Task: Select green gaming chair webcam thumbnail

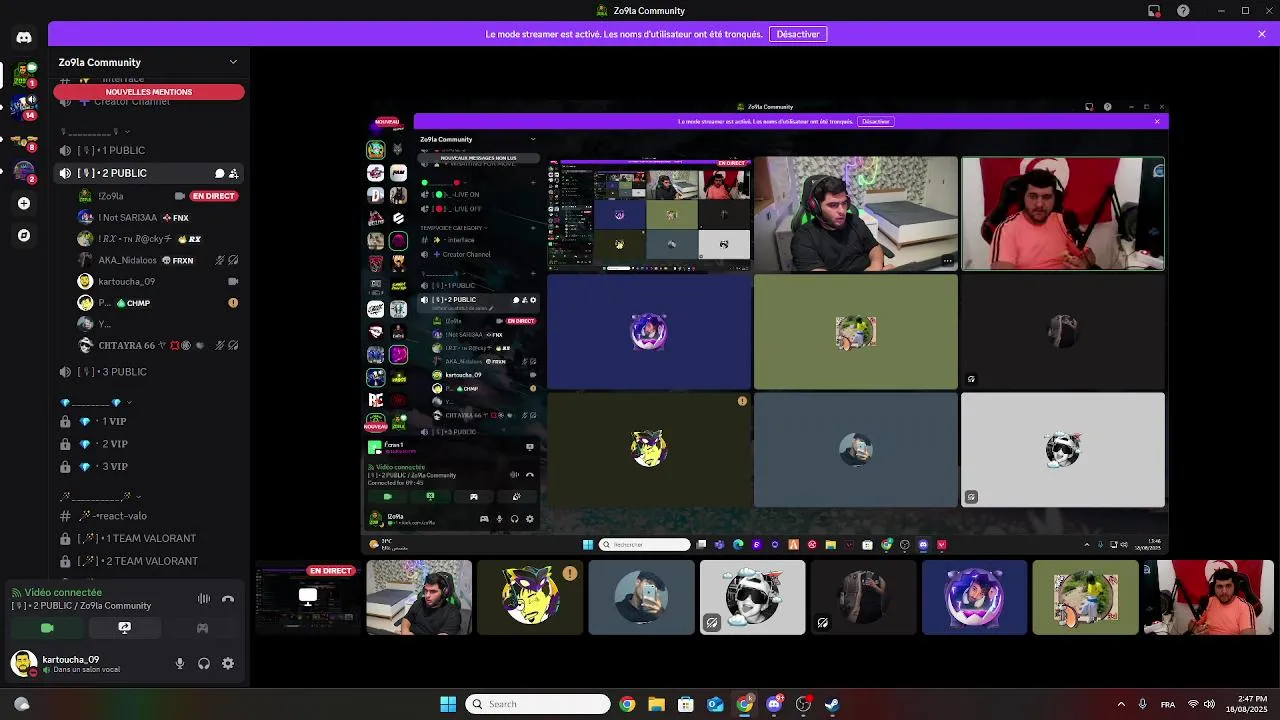Action: click(419, 598)
